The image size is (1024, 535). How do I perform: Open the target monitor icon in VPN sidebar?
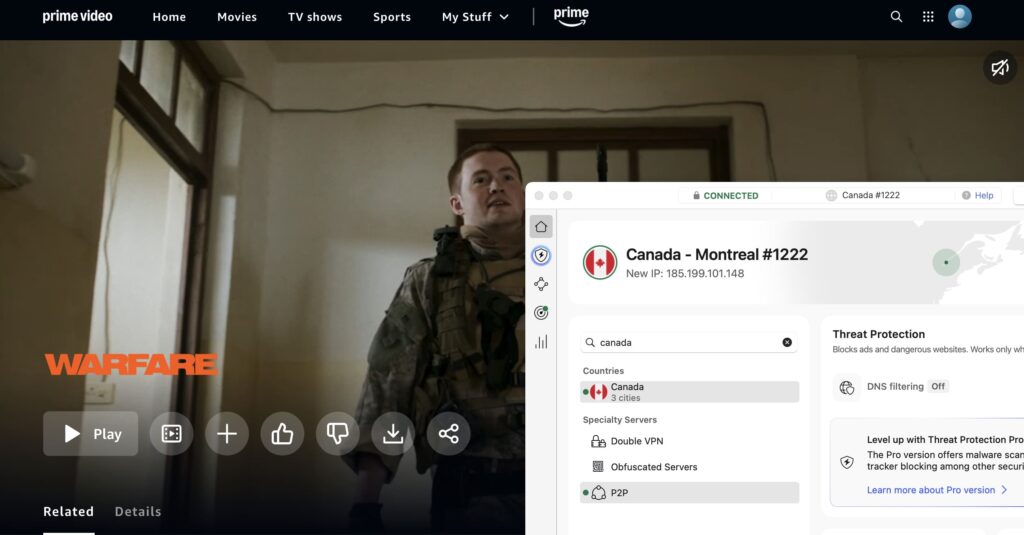pyautogui.click(x=541, y=313)
